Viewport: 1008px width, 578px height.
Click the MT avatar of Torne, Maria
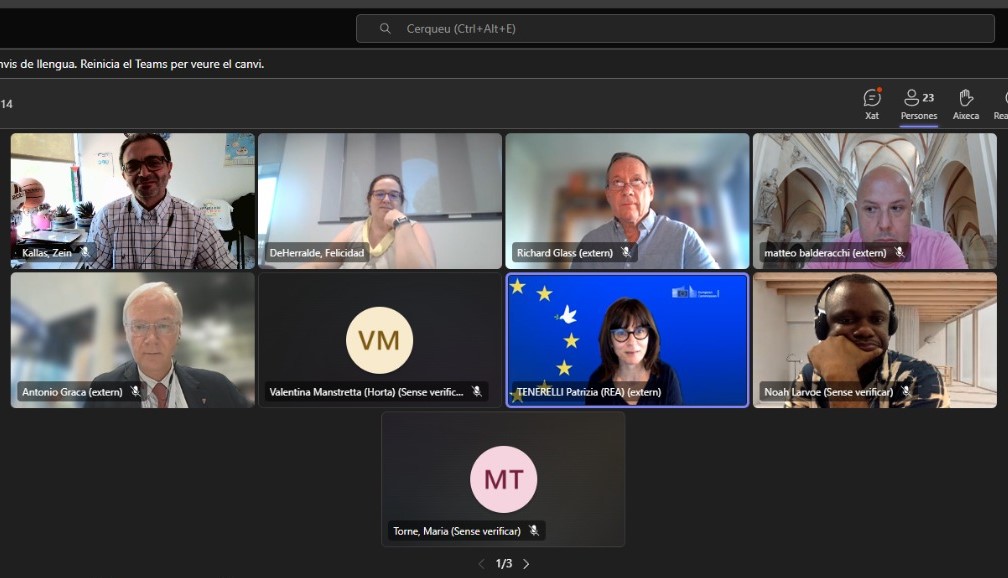(x=503, y=479)
